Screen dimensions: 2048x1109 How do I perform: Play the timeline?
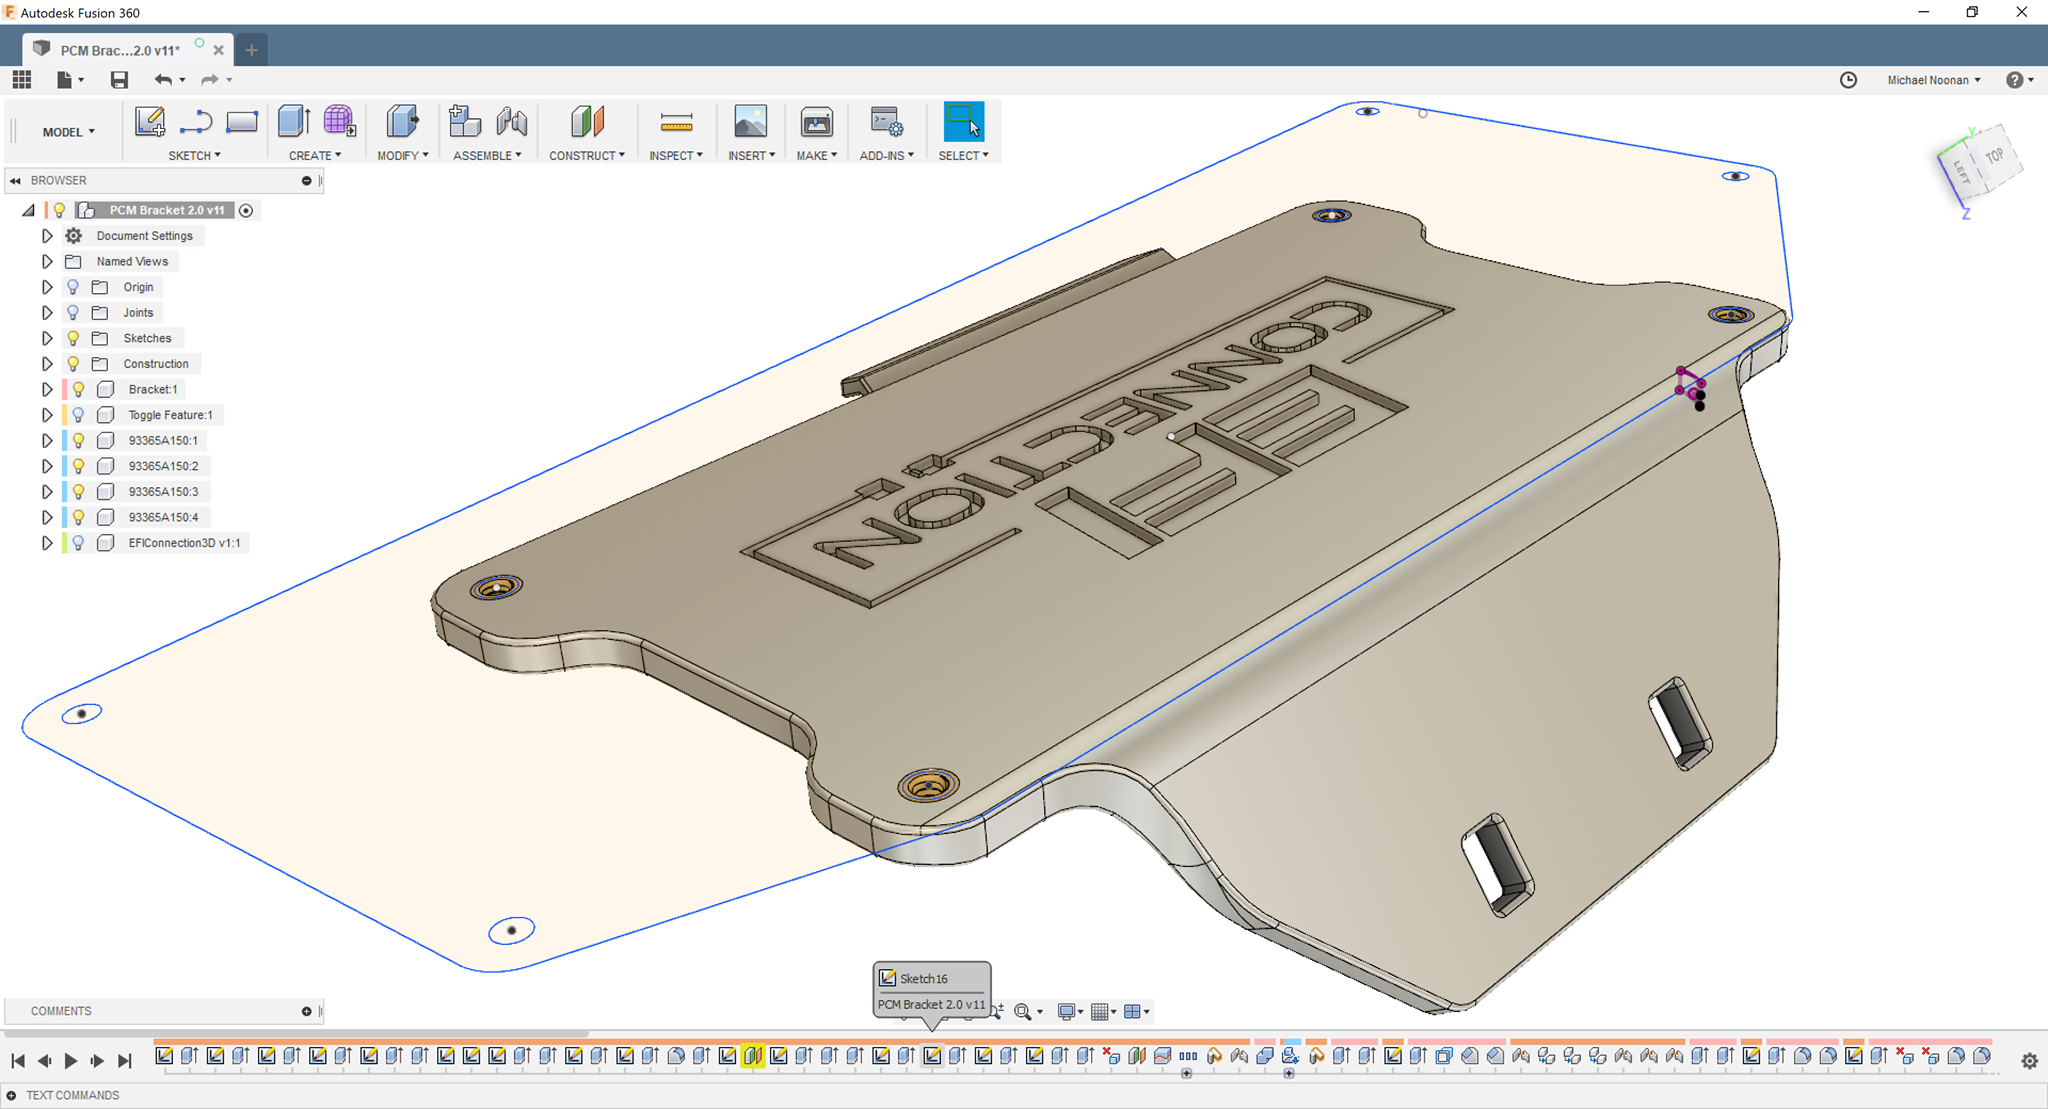click(x=71, y=1061)
